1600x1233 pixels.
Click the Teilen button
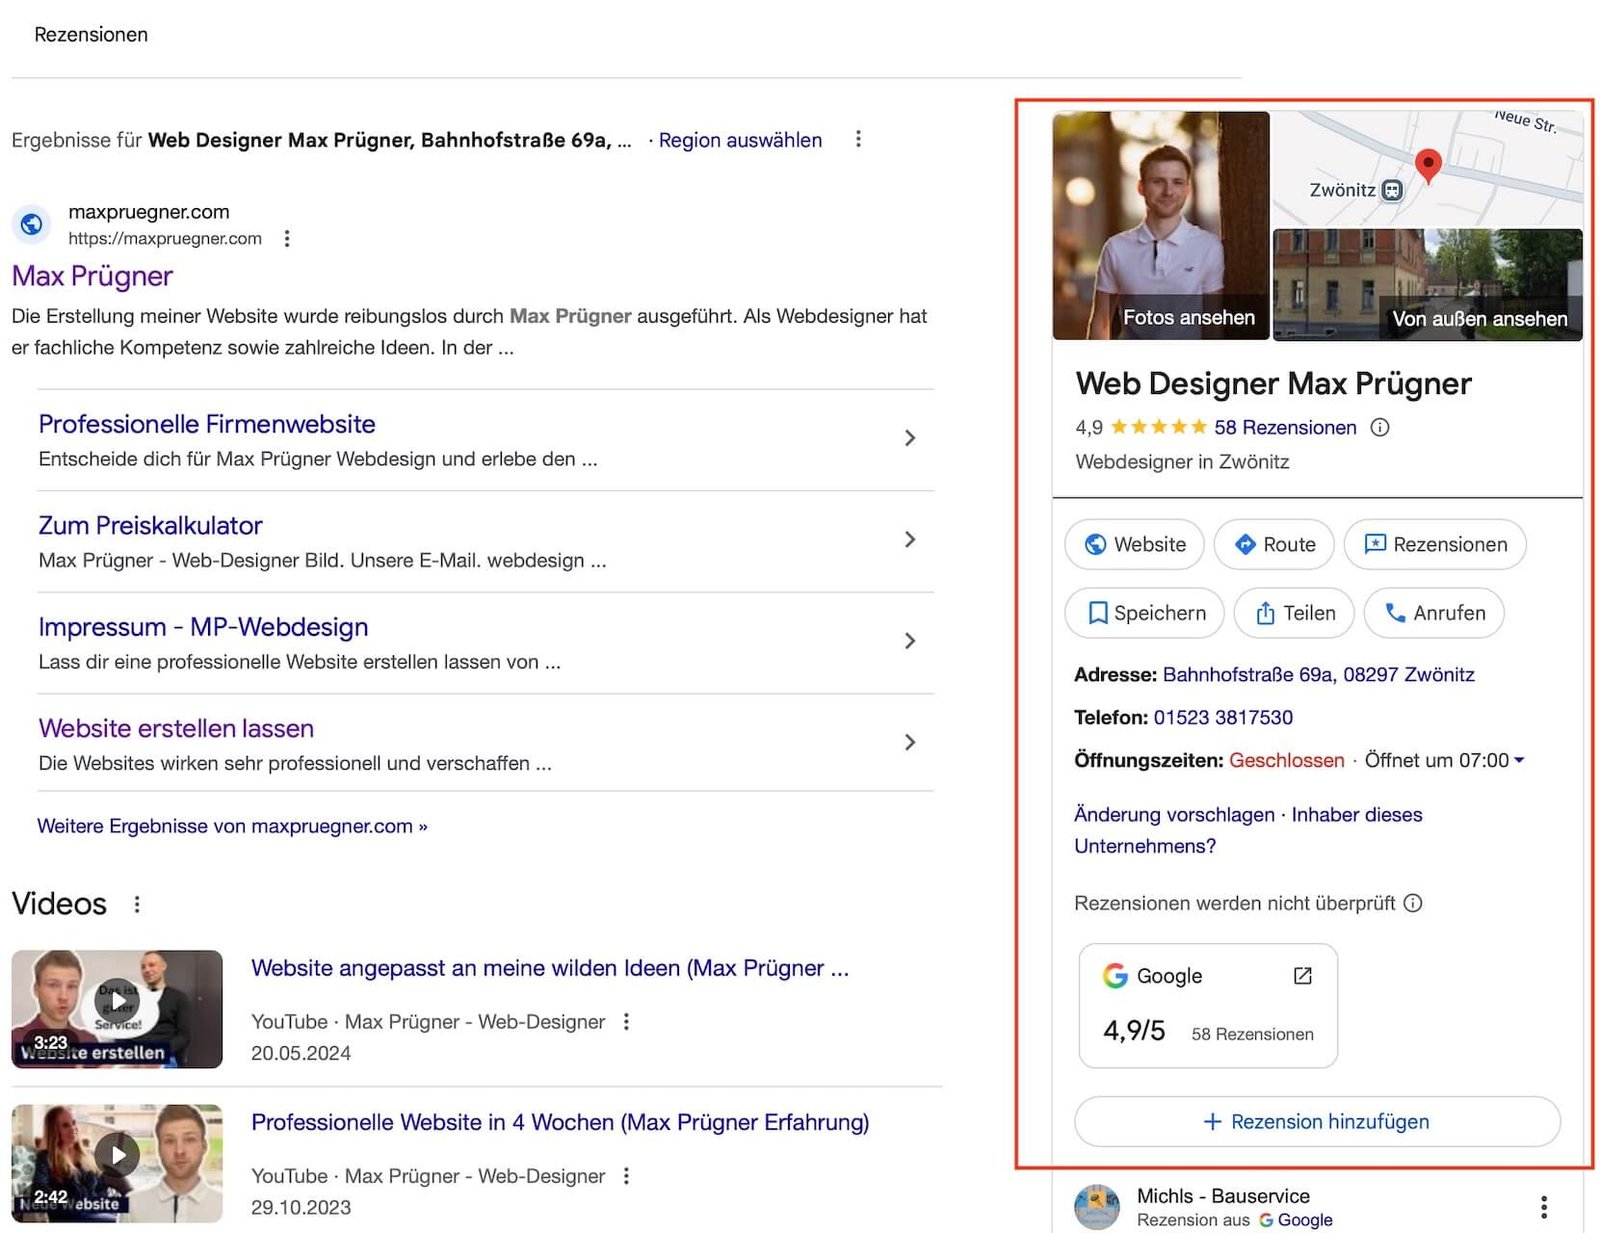(x=1294, y=613)
